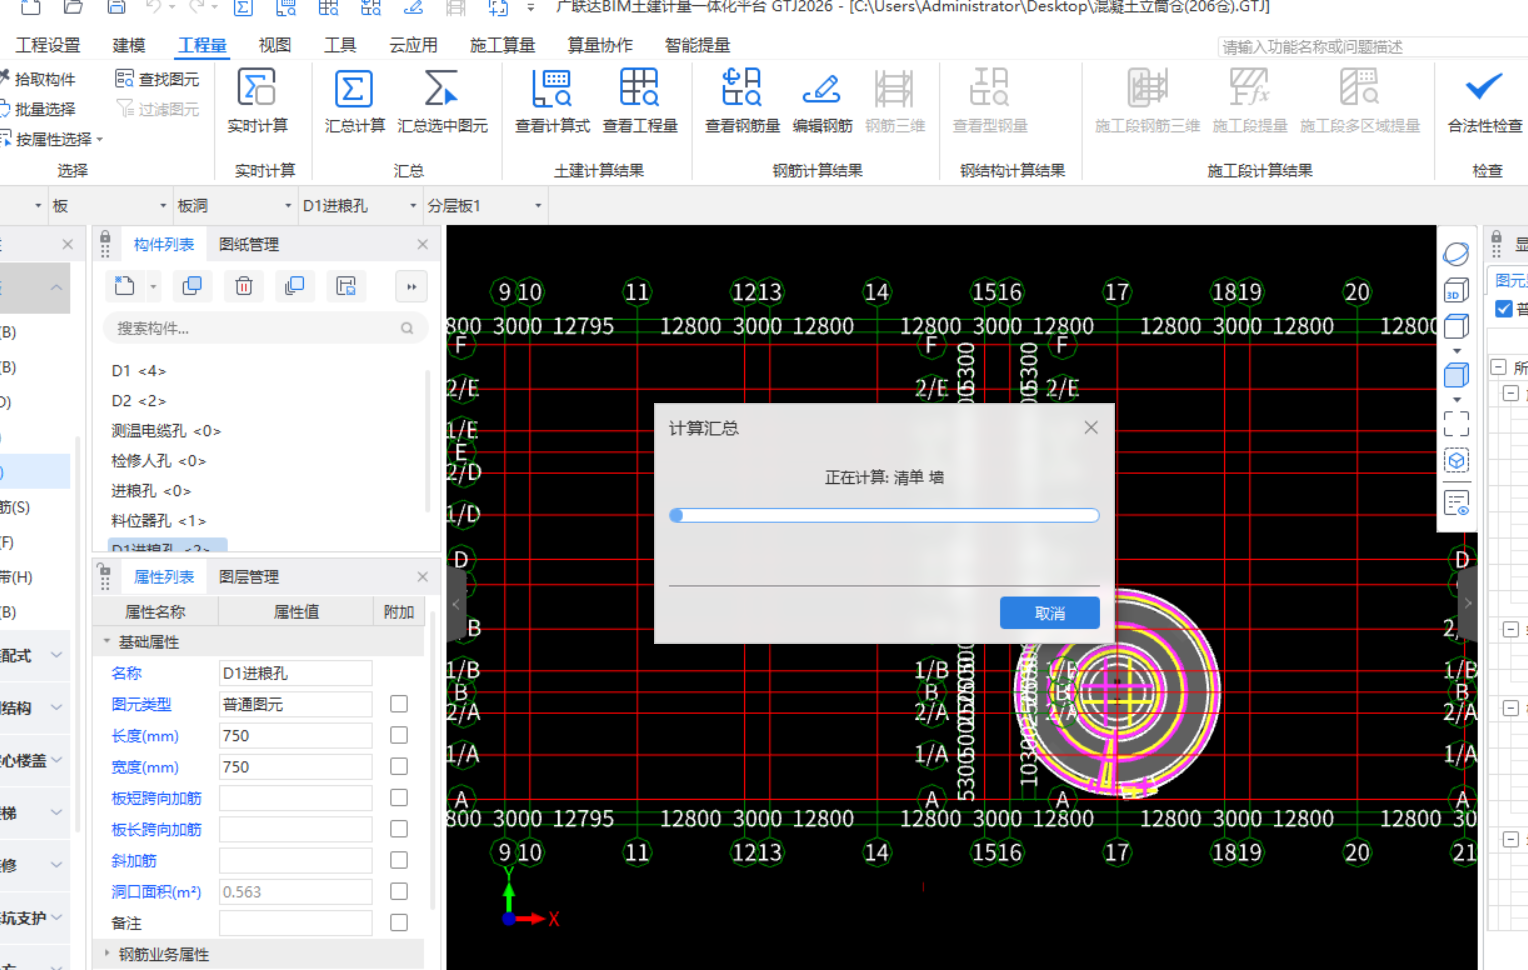The height and width of the screenshot is (970, 1528).
Task: Click the 实时计算 ribbon icon
Action: 257,88
